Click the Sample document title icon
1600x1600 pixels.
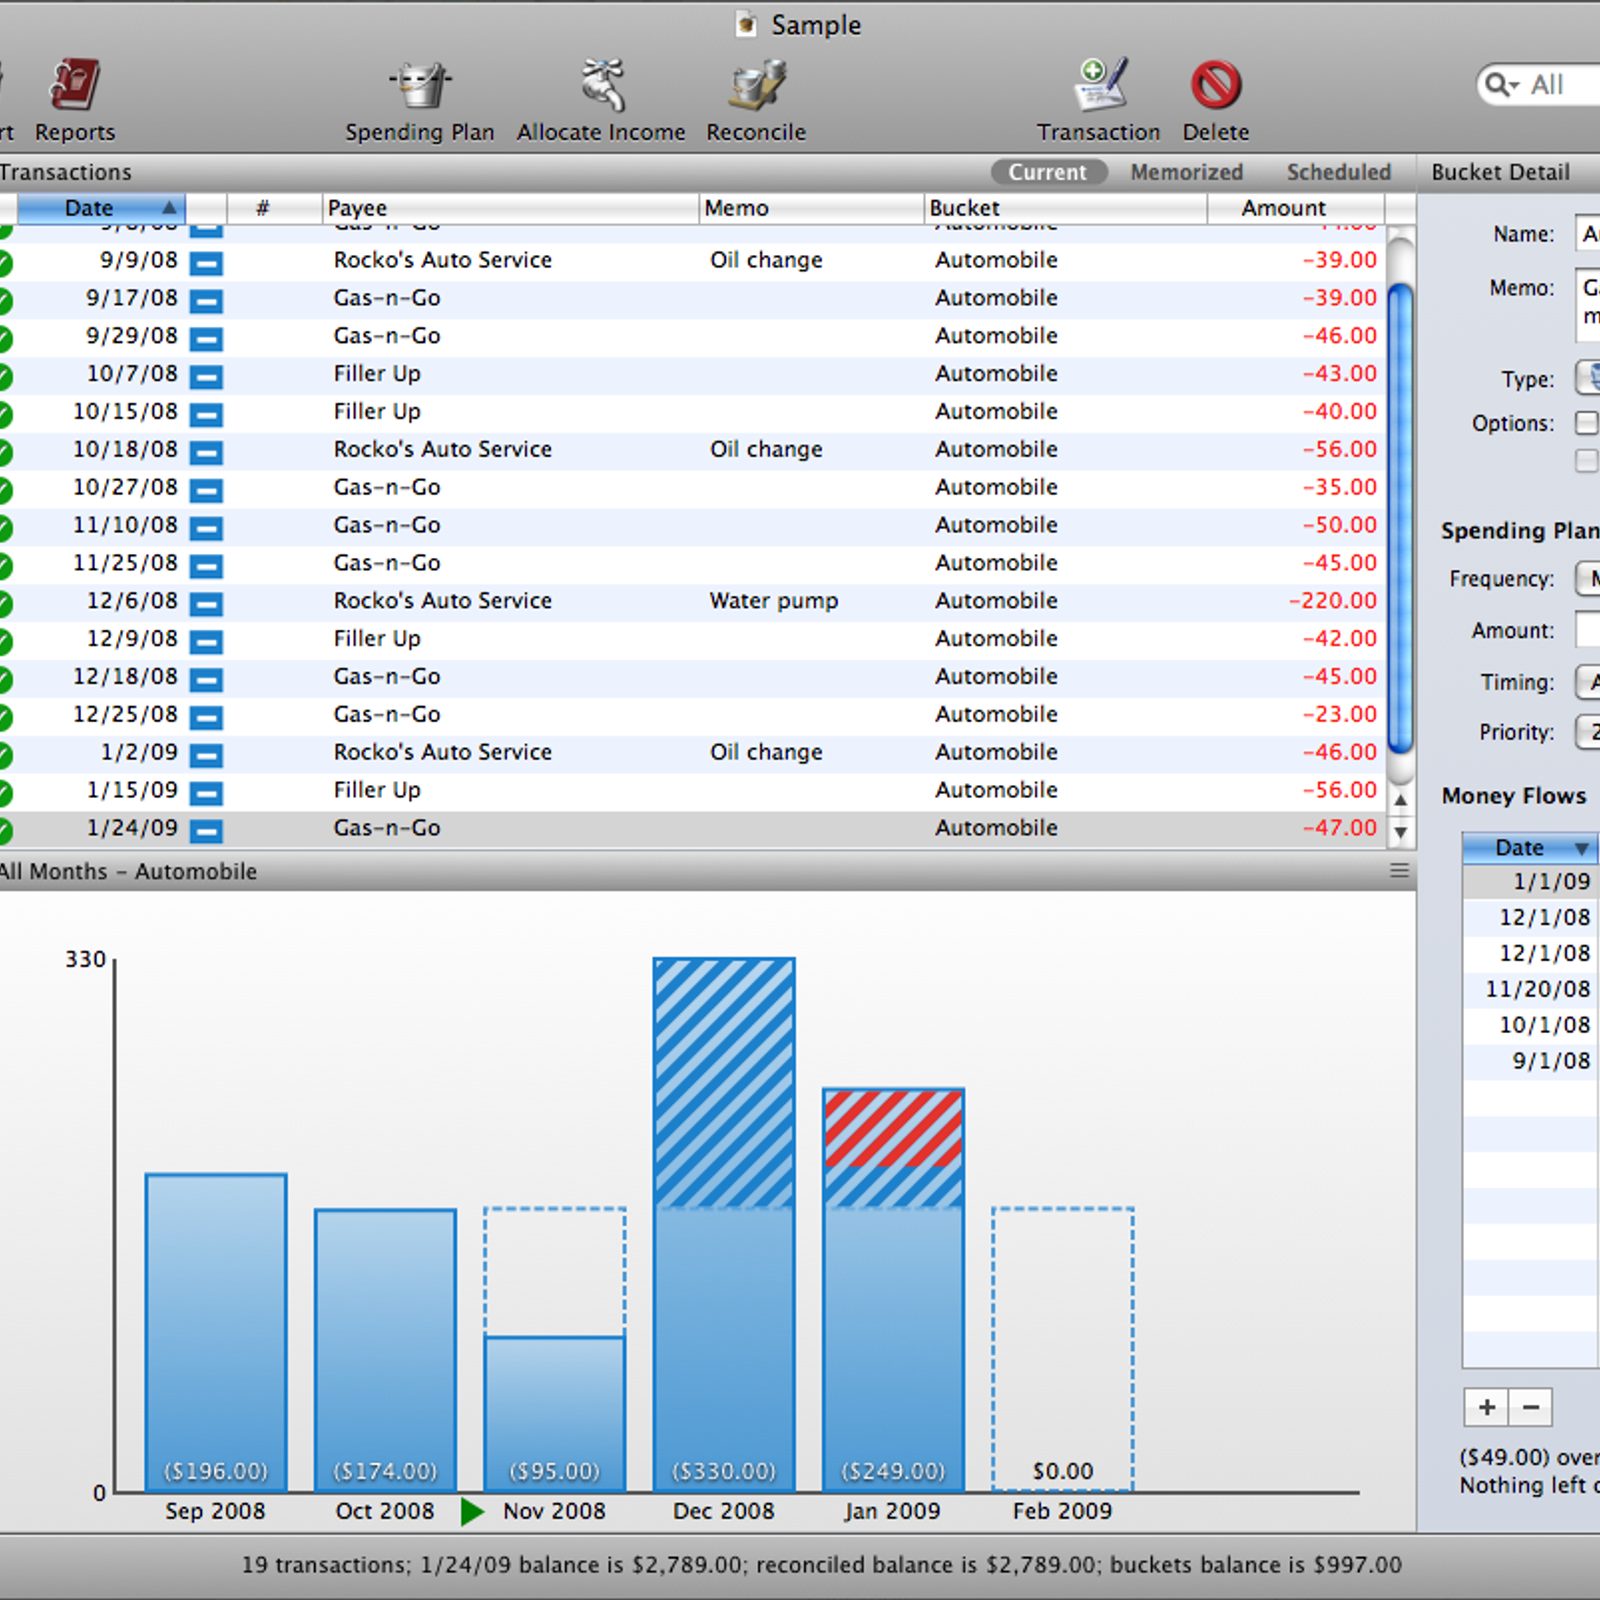[x=746, y=24]
